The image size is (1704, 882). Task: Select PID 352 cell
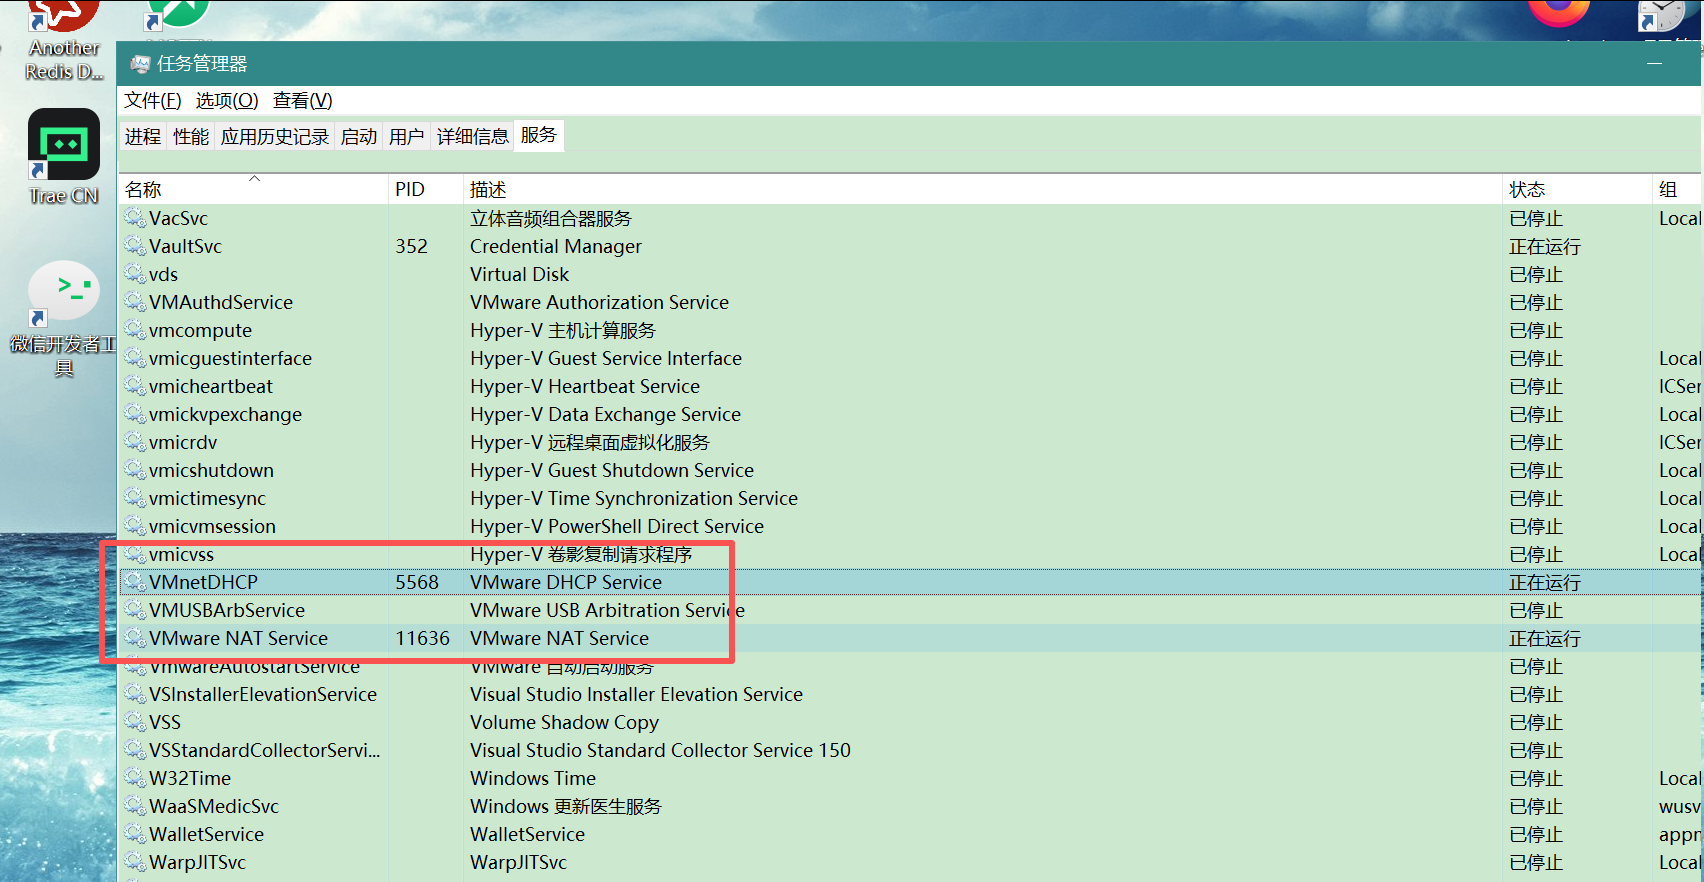point(411,246)
